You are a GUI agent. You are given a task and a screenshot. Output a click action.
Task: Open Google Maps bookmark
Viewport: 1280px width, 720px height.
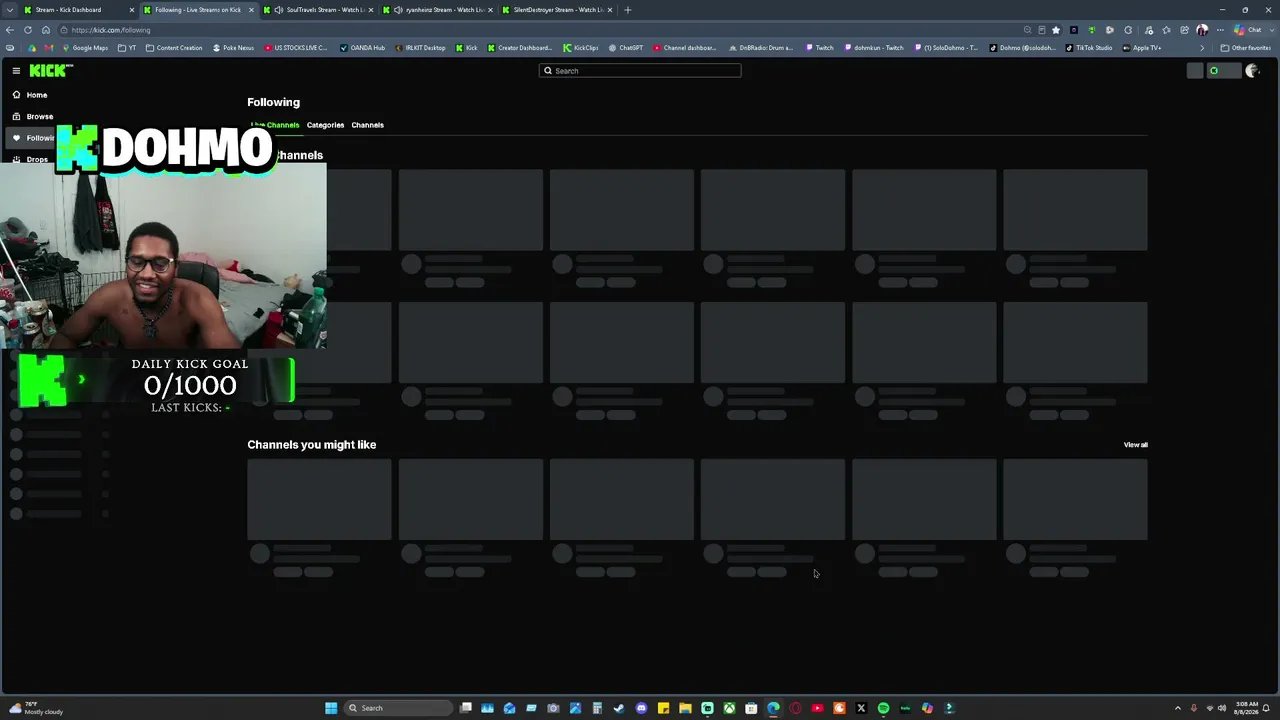click(84, 48)
